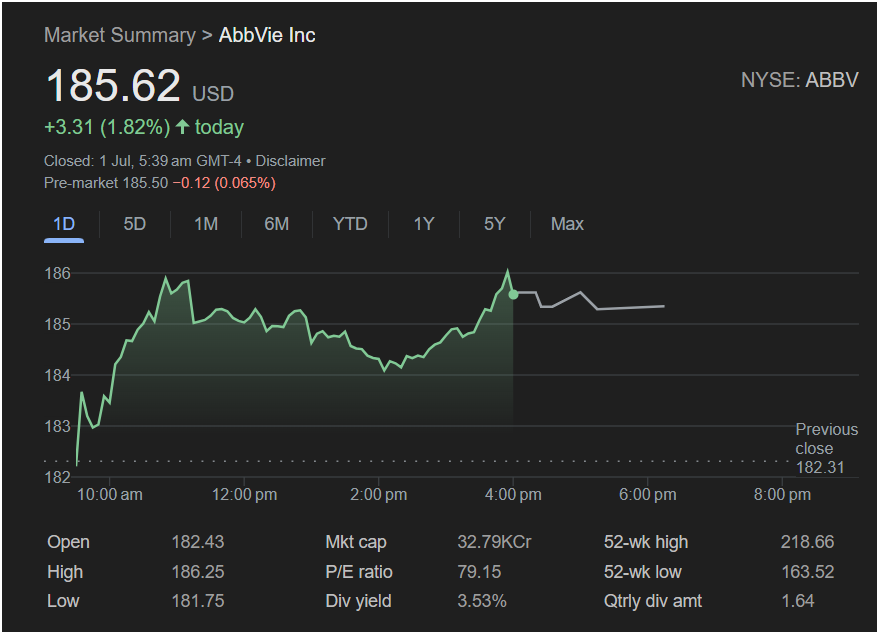Click the Market Summary breadcrumb link
879x634 pixels.
click(120, 35)
